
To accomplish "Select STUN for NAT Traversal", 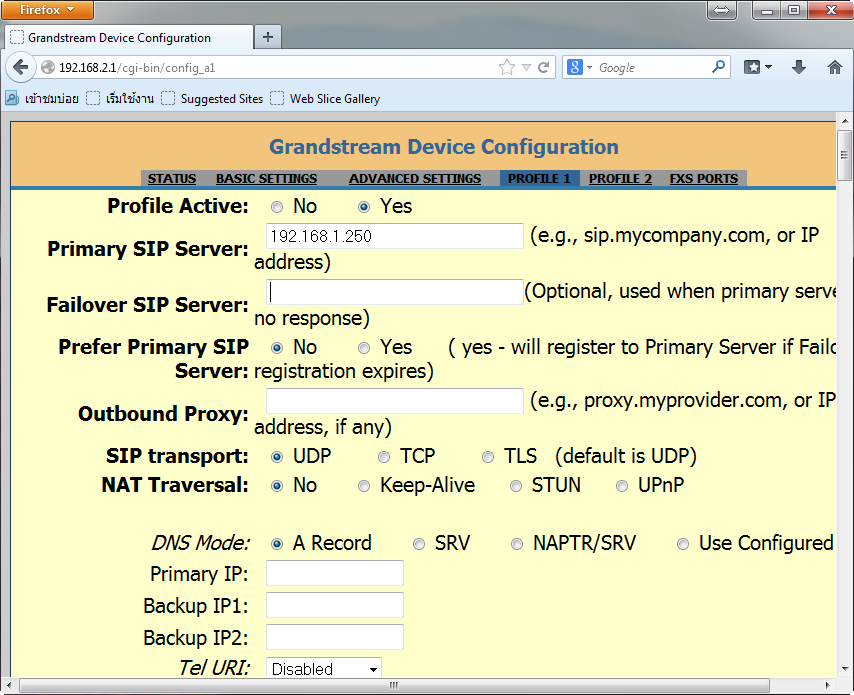I will (516, 486).
